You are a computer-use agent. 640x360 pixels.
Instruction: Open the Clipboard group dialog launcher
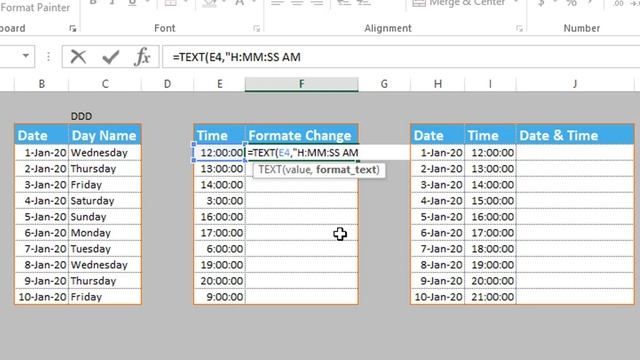coord(73,28)
